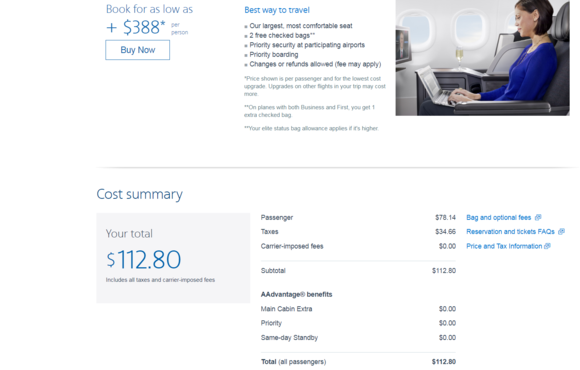Click the Total (all passengers) amount

click(444, 362)
